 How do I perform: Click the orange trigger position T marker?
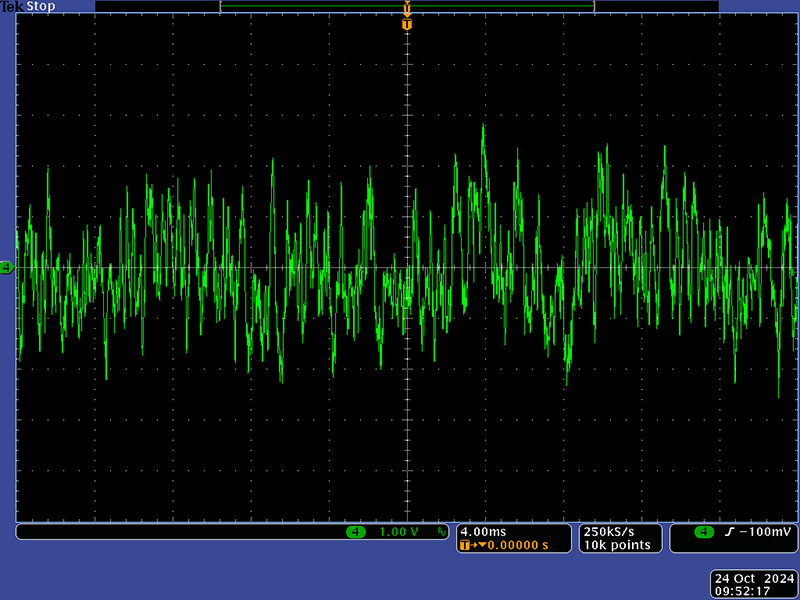point(407,23)
